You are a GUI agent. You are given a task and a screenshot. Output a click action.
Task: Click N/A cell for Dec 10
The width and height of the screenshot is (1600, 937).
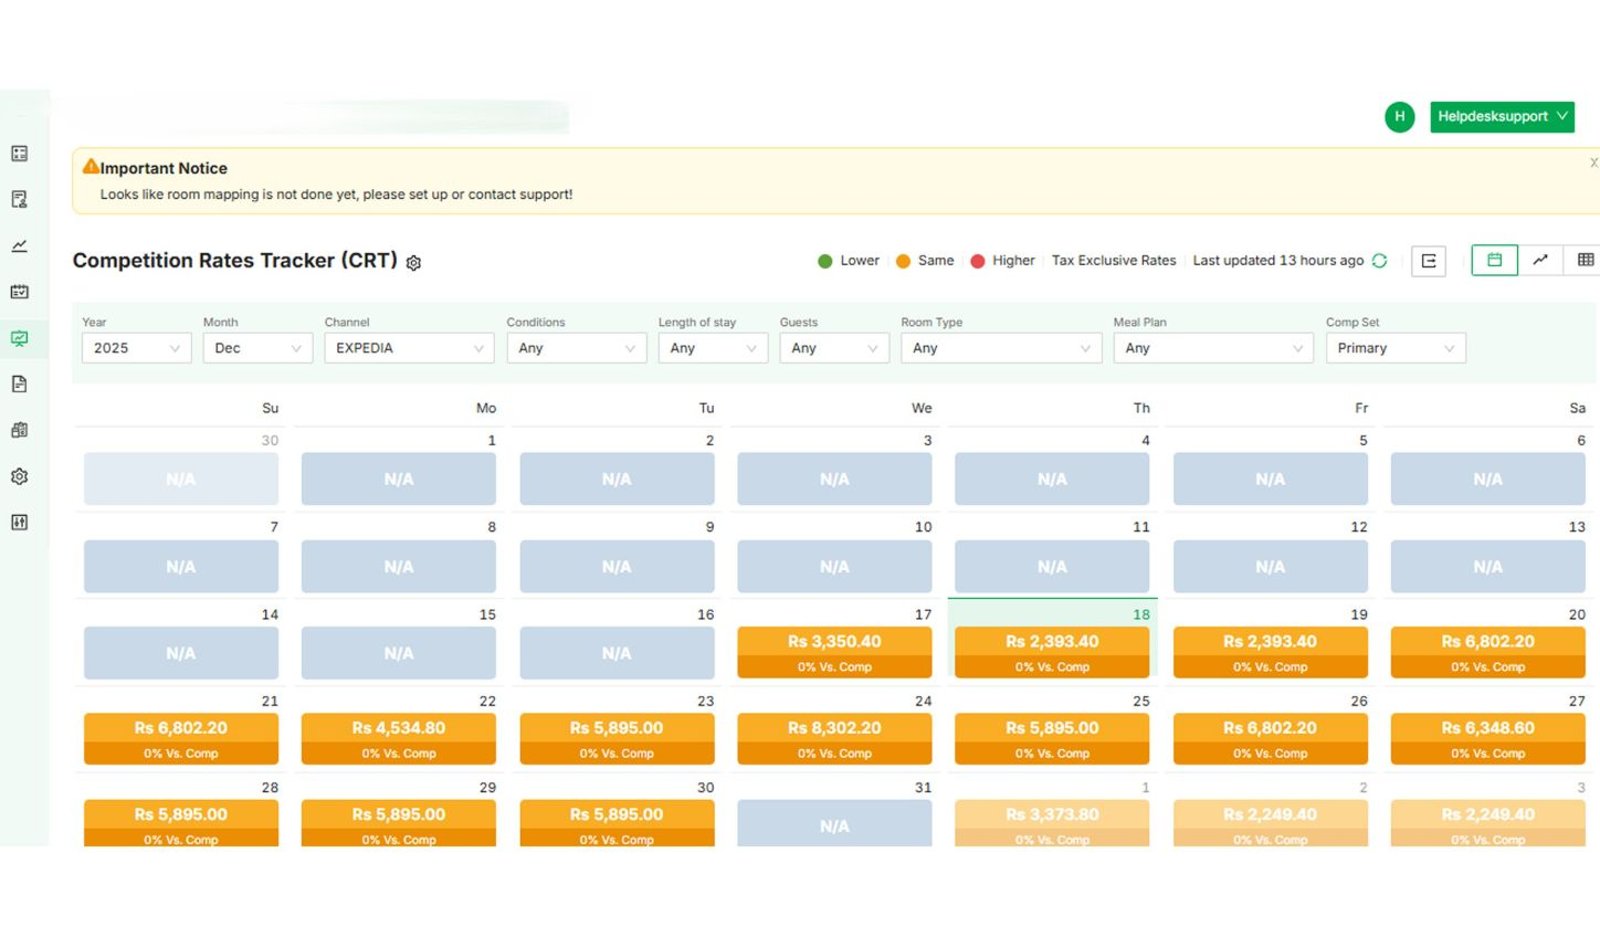834,566
